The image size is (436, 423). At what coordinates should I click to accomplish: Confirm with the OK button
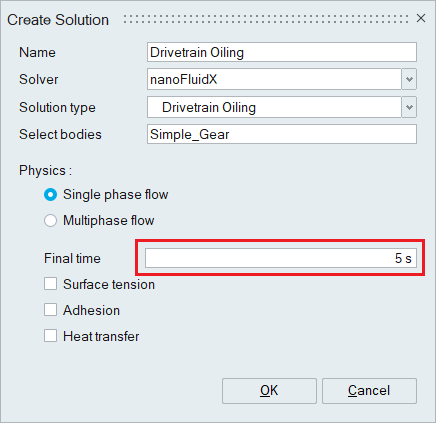click(x=269, y=391)
